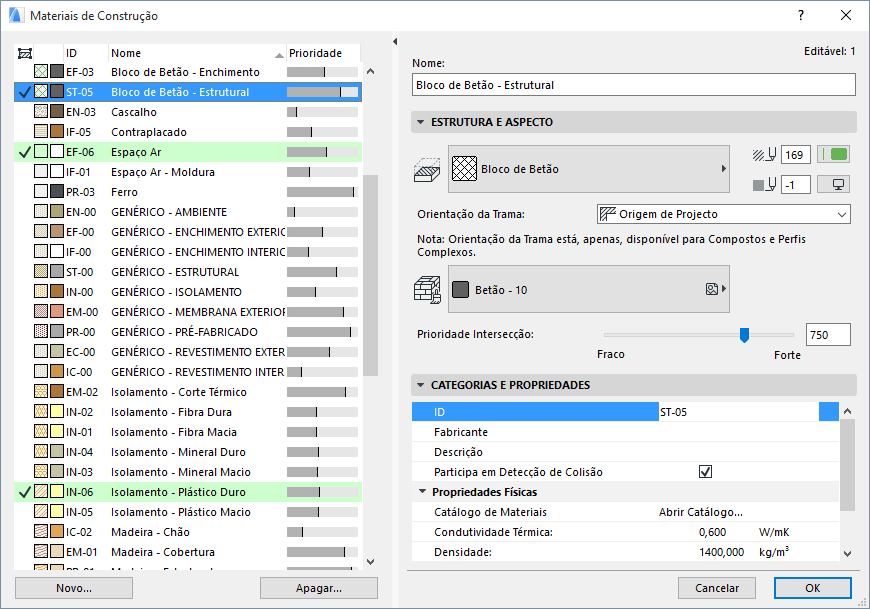Click the Prioridade Intersecção slider handle

744,334
